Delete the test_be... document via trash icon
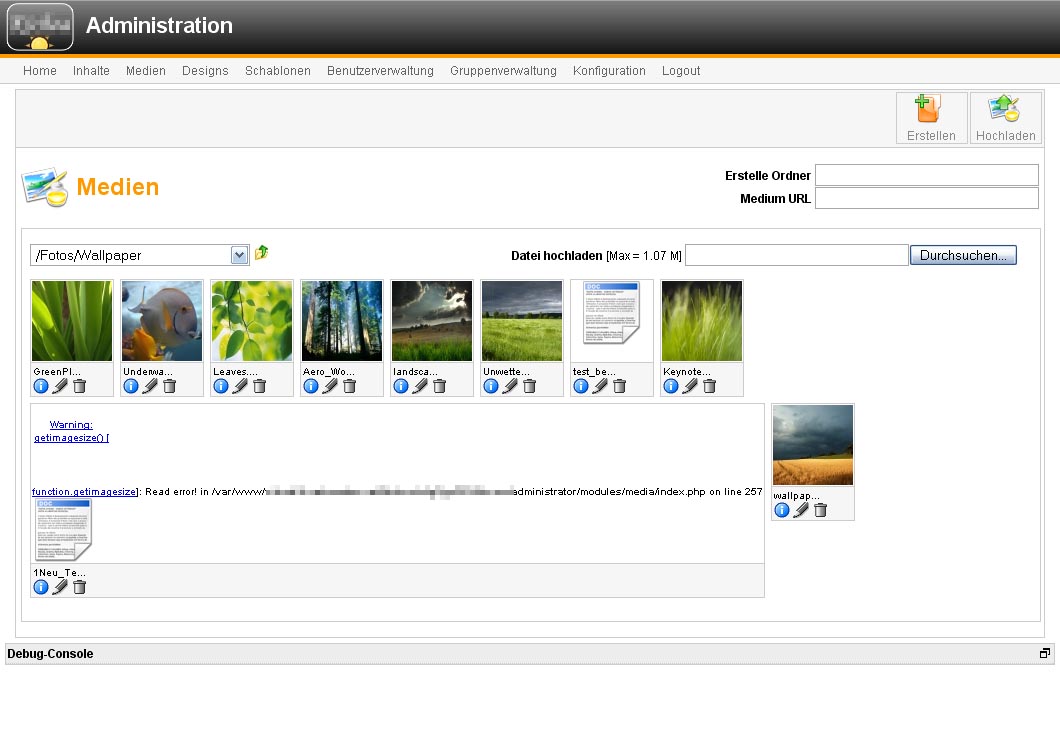Image resolution: width=1060 pixels, height=752 pixels. tap(619, 386)
